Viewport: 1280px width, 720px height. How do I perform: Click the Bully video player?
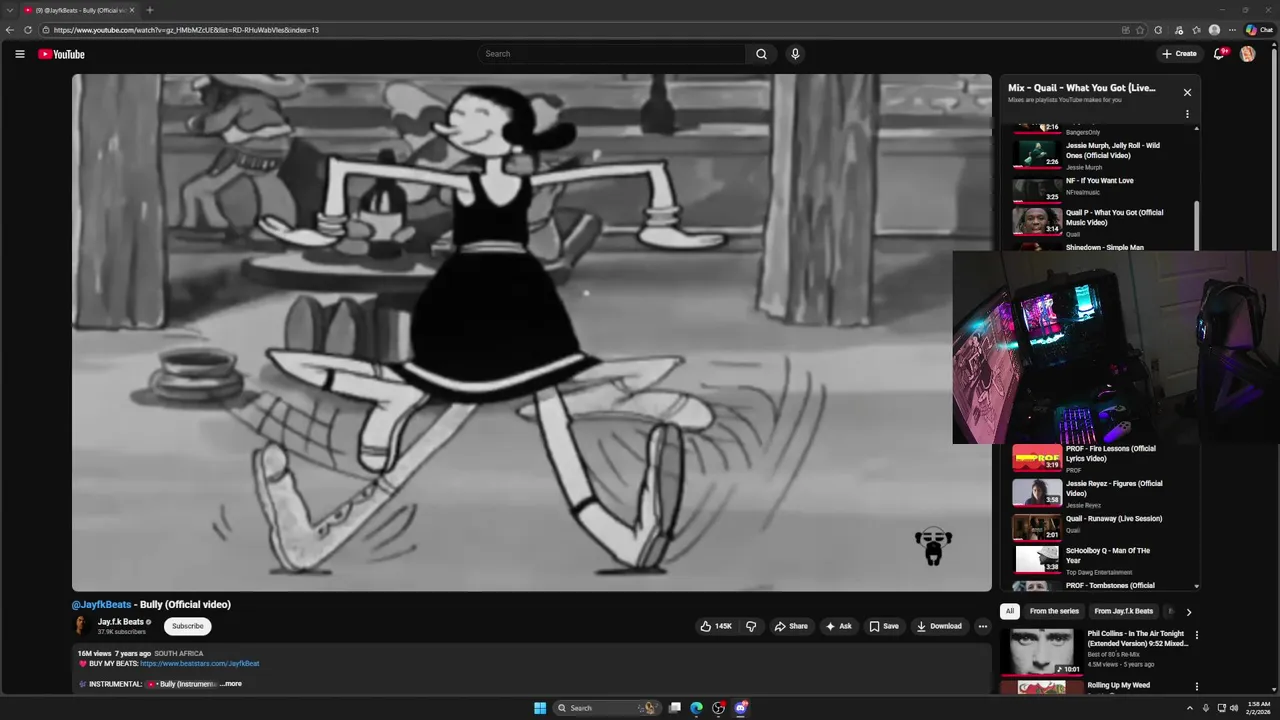tap(532, 332)
